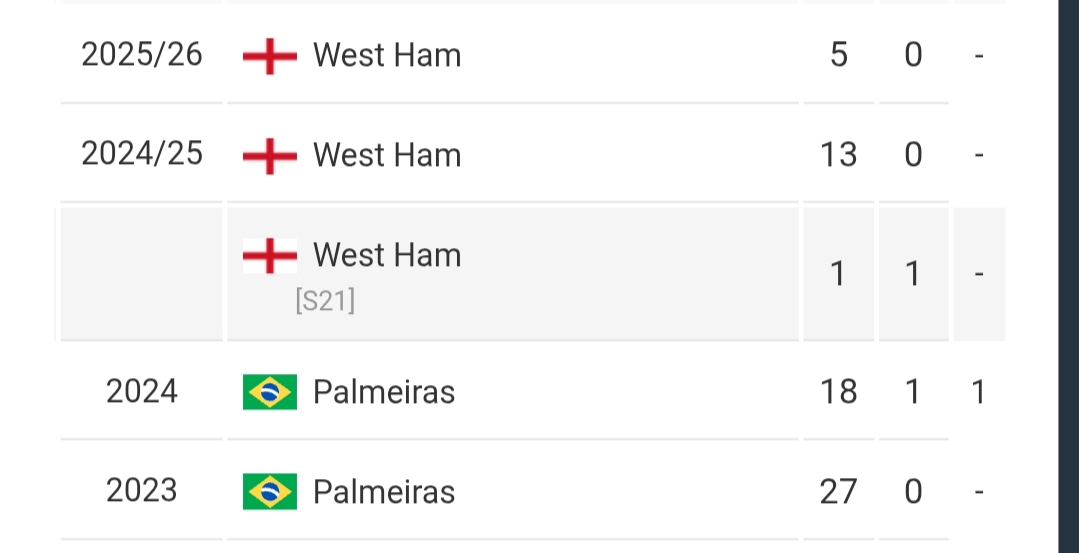The image size is (1079, 553).
Task: Select the 2025/26 season label
Action: [142, 54]
